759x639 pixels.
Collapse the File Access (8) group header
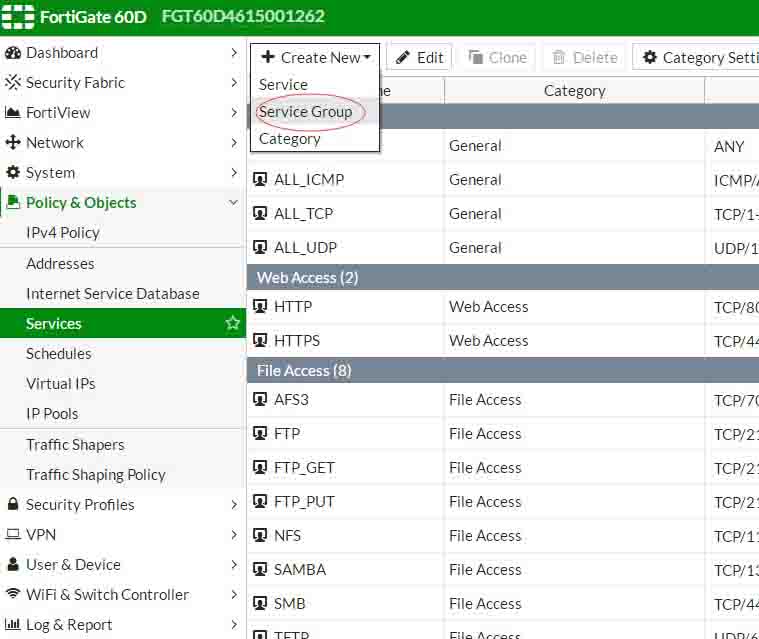(x=503, y=370)
